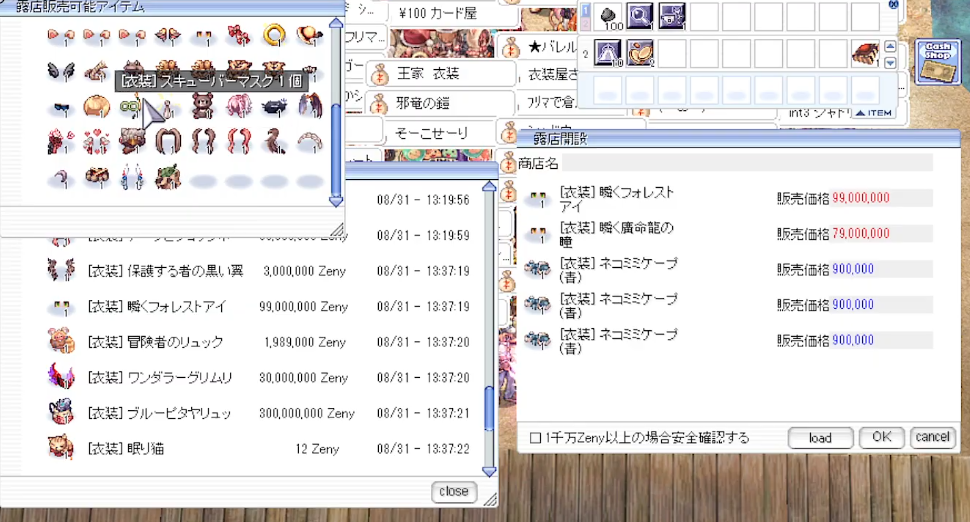The height and width of the screenshot is (522, 970).
Task: Click the 眠り猫 item icon in log
Action: coord(61,448)
